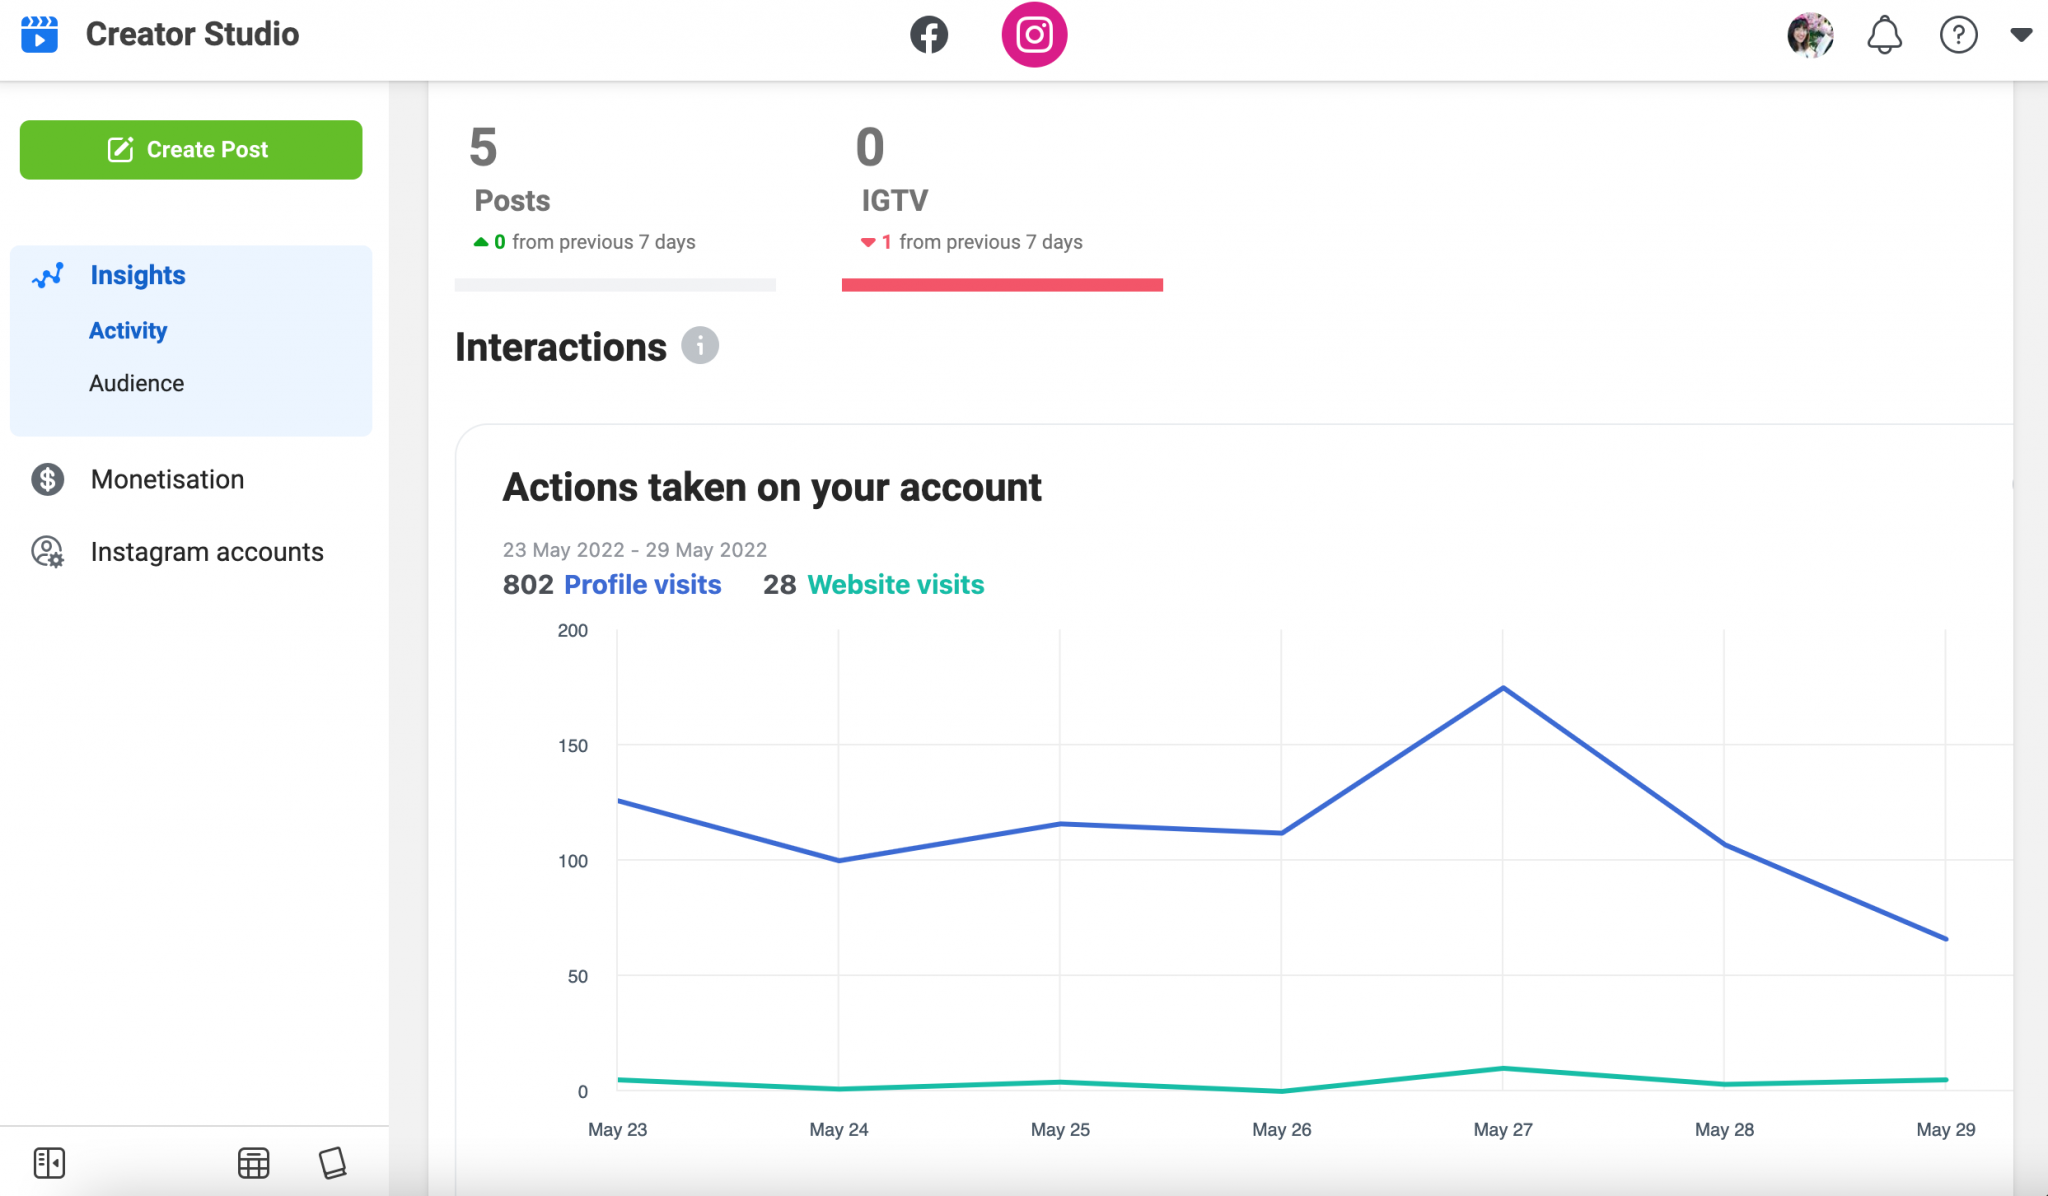This screenshot has width=2048, height=1196.
Task: Select the Instagram icon at the top
Action: pos(1036,33)
